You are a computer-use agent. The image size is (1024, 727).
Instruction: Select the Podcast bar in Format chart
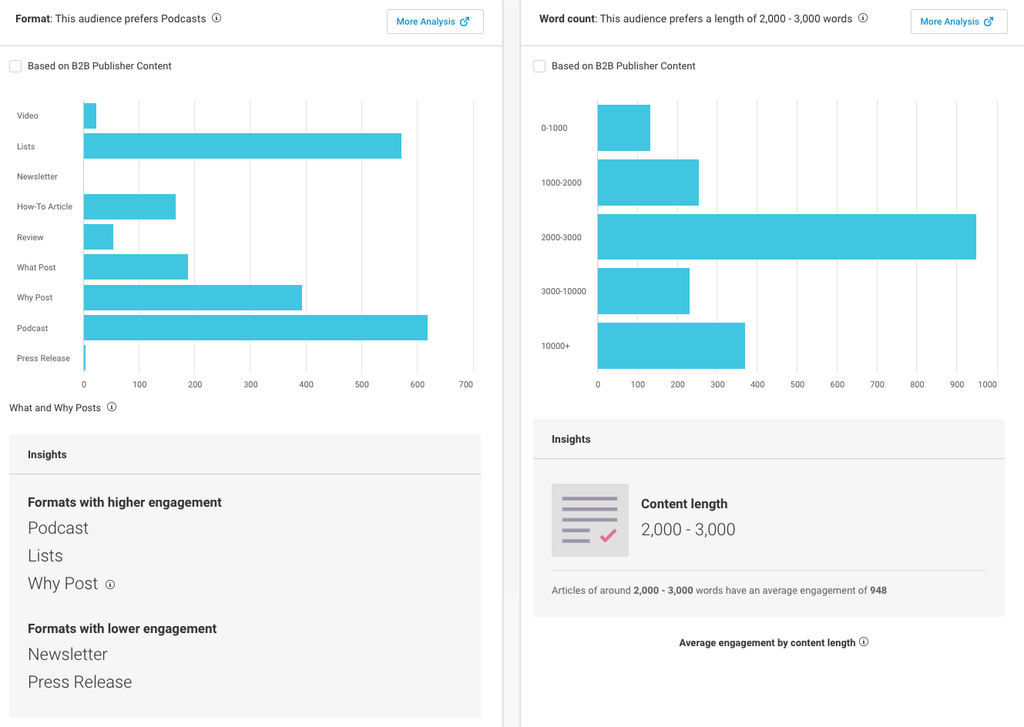pyautogui.click(x=255, y=328)
